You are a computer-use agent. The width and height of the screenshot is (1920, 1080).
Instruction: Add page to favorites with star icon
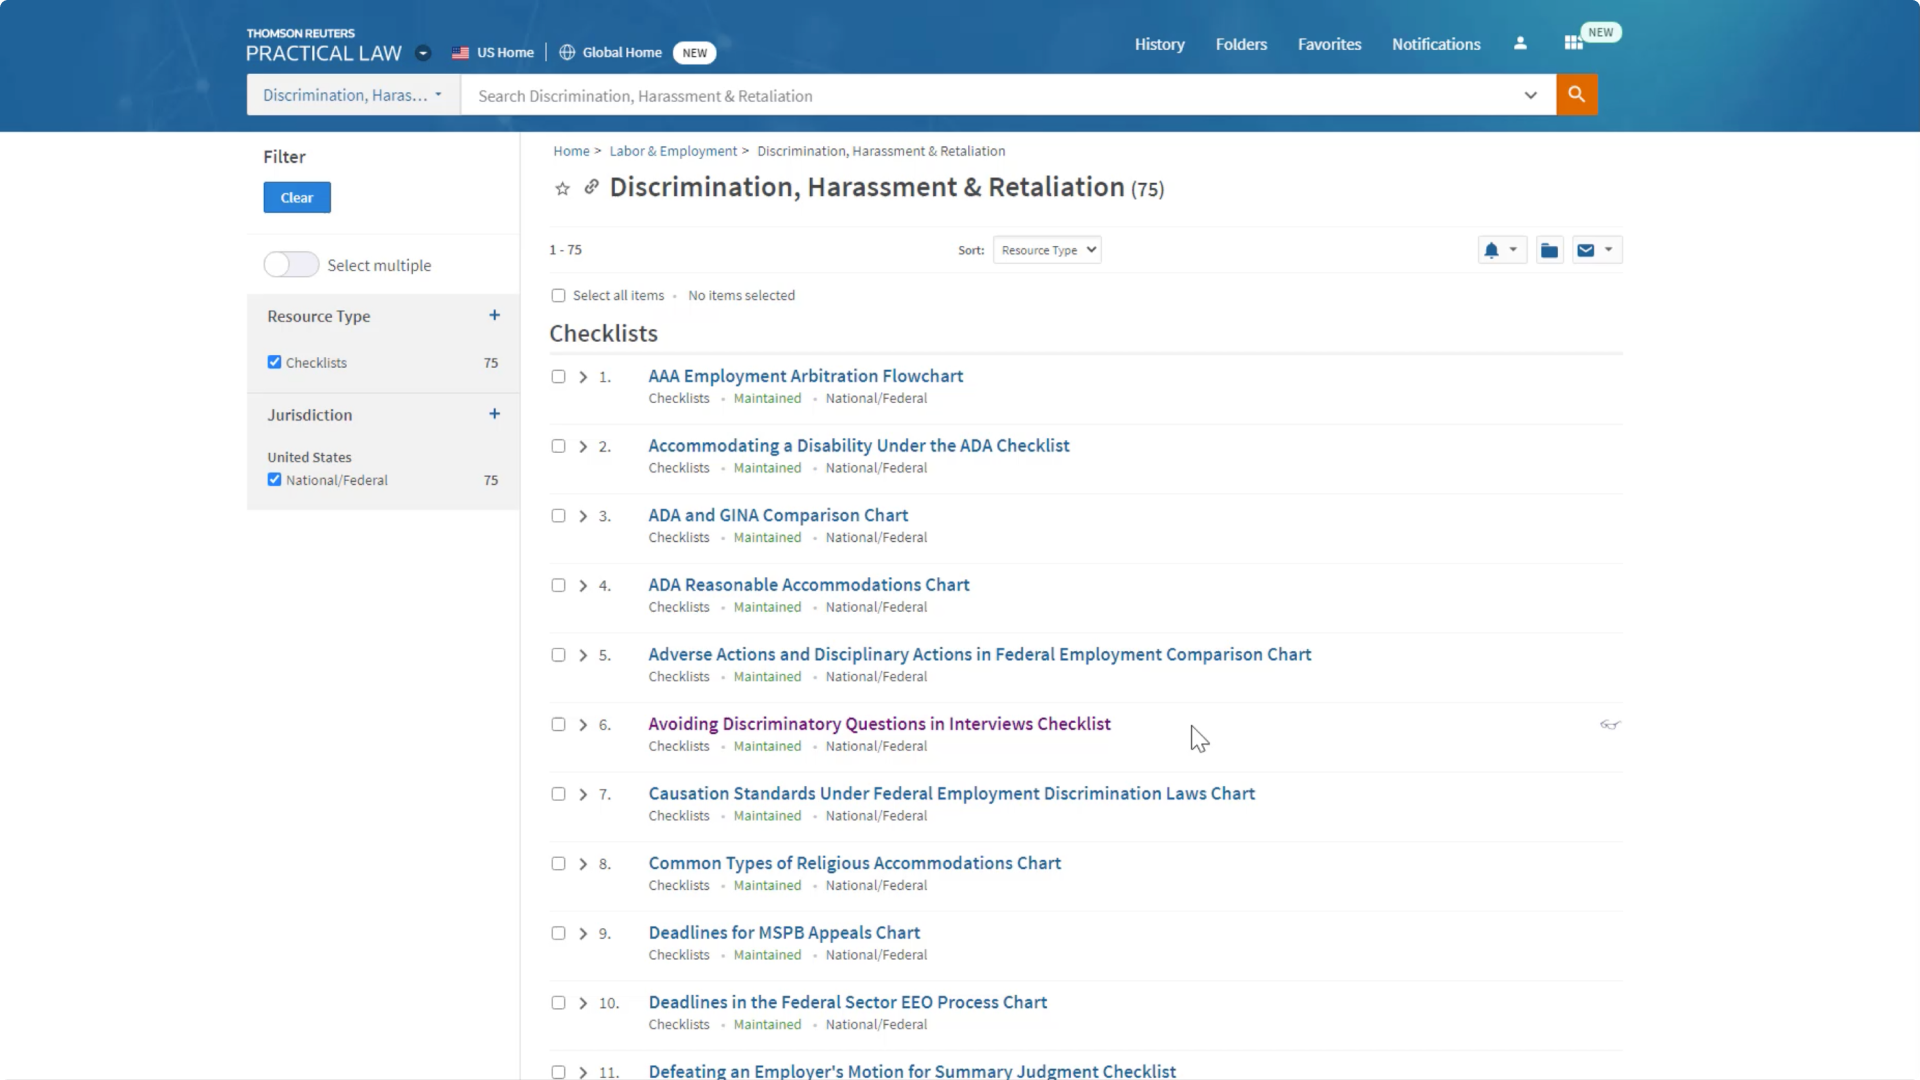(x=562, y=189)
